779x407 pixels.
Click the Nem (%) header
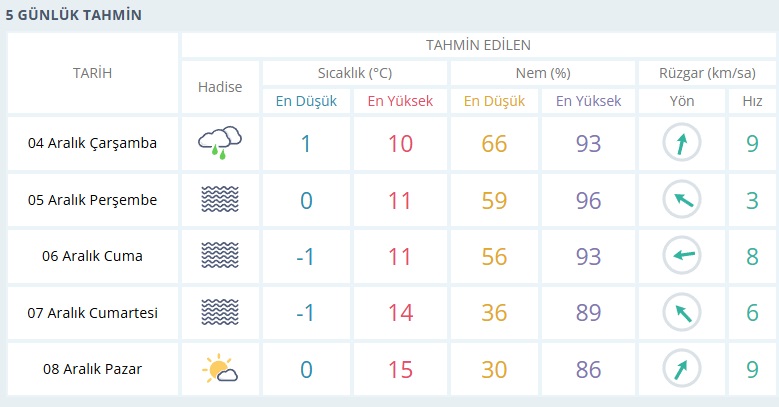click(543, 73)
